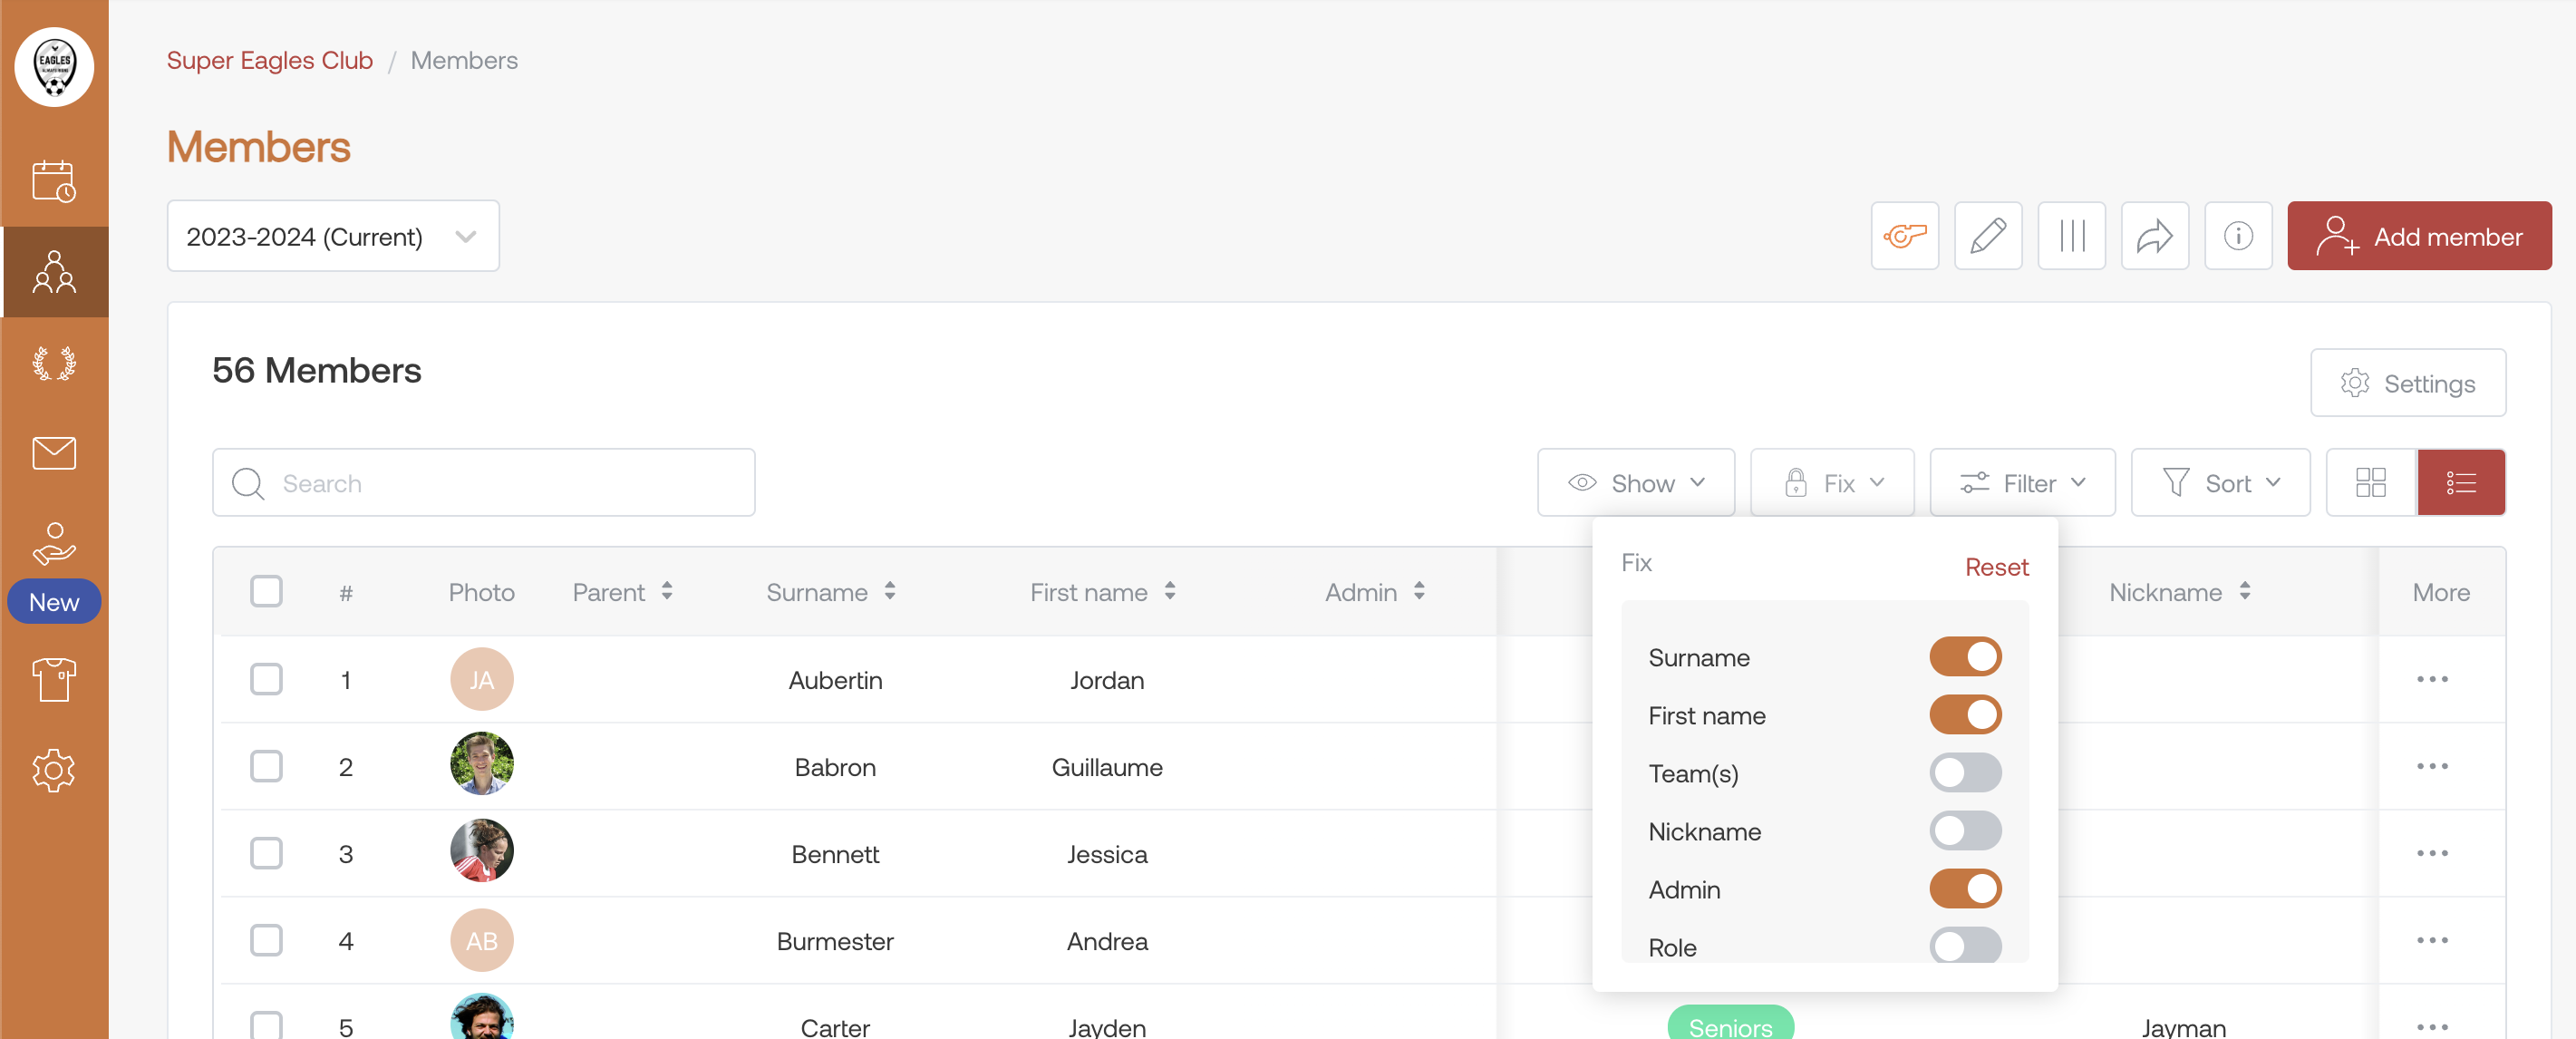The image size is (2576, 1039).
Task: Click the whistle icon button
Action: tap(1904, 236)
